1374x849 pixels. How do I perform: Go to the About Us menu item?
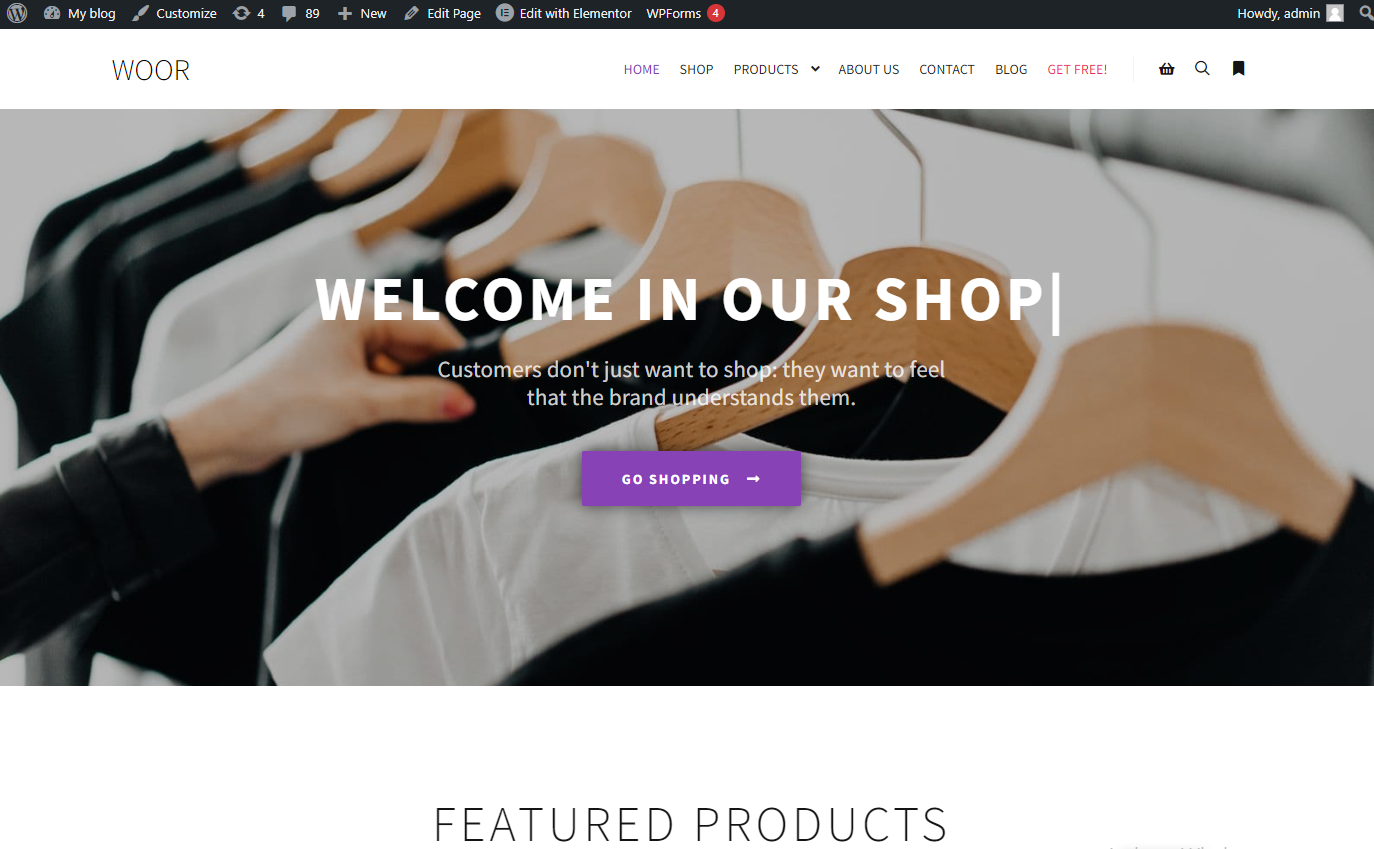(x=868, y=69)
